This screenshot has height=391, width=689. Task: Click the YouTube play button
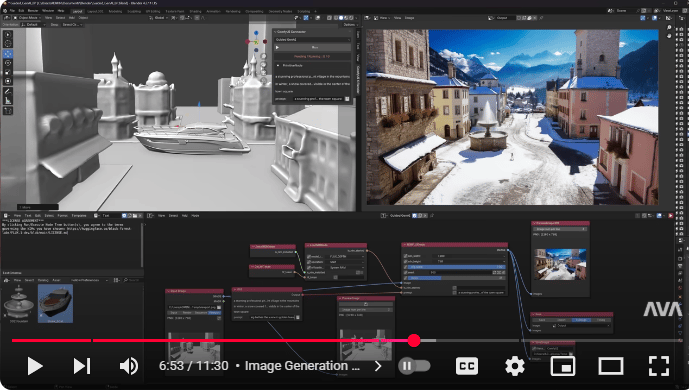coord(34,366)
